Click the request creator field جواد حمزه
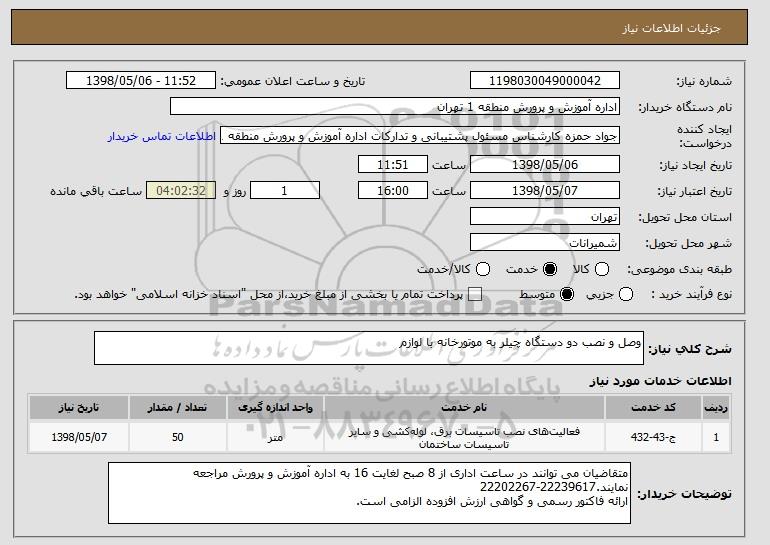770x545 pixels. coord(420,136)
